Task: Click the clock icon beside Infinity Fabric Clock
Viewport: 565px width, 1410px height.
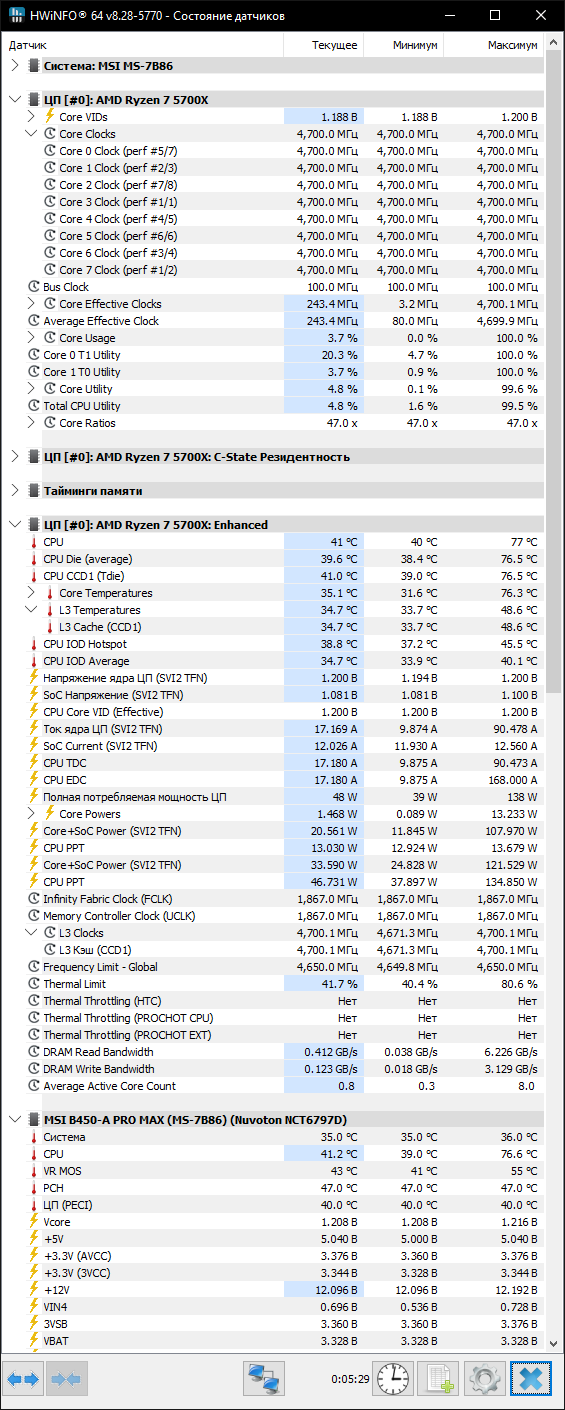Action: (34, 899)
